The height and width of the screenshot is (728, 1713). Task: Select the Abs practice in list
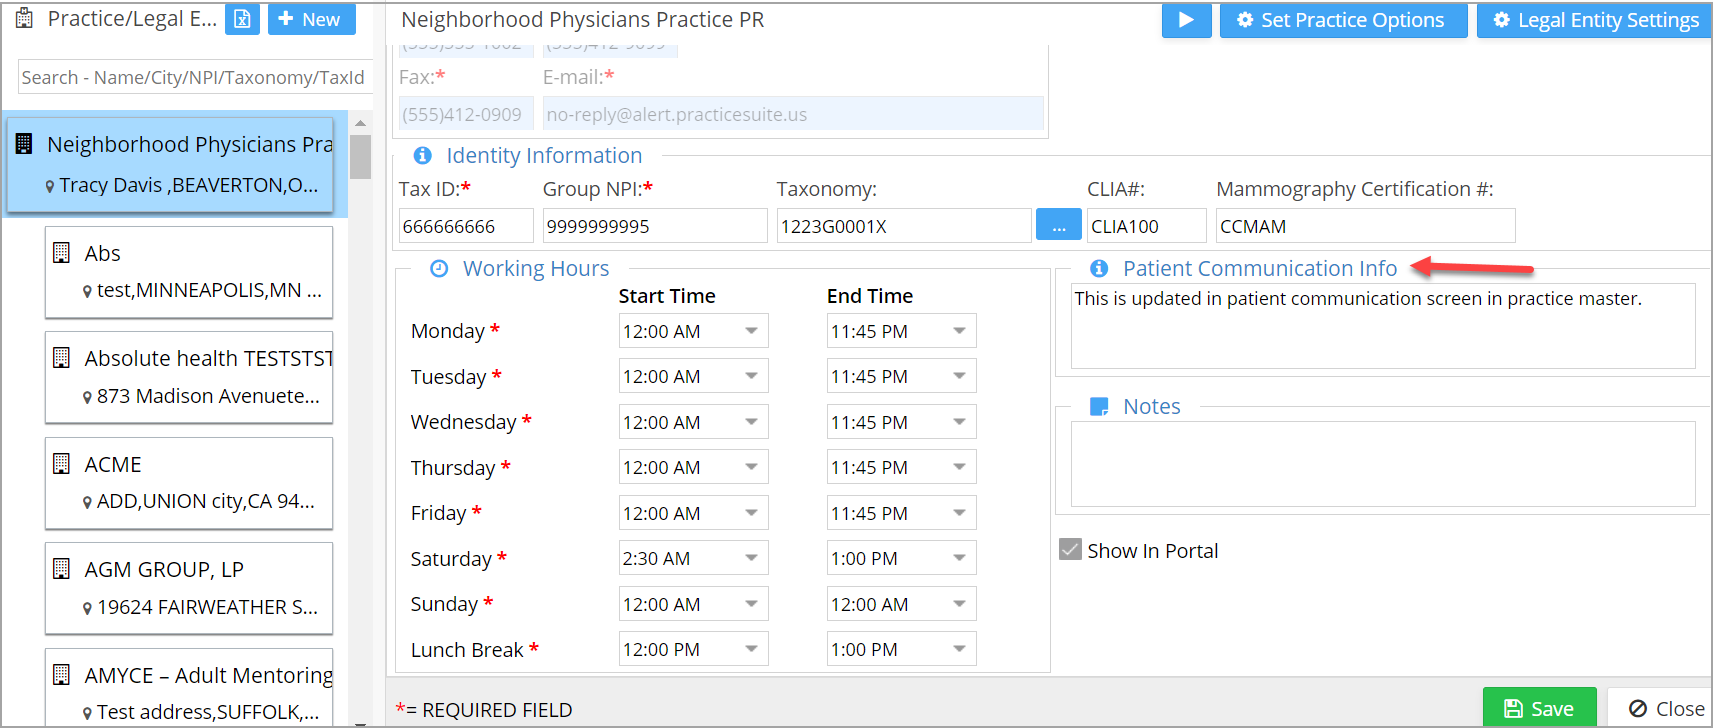189,271
